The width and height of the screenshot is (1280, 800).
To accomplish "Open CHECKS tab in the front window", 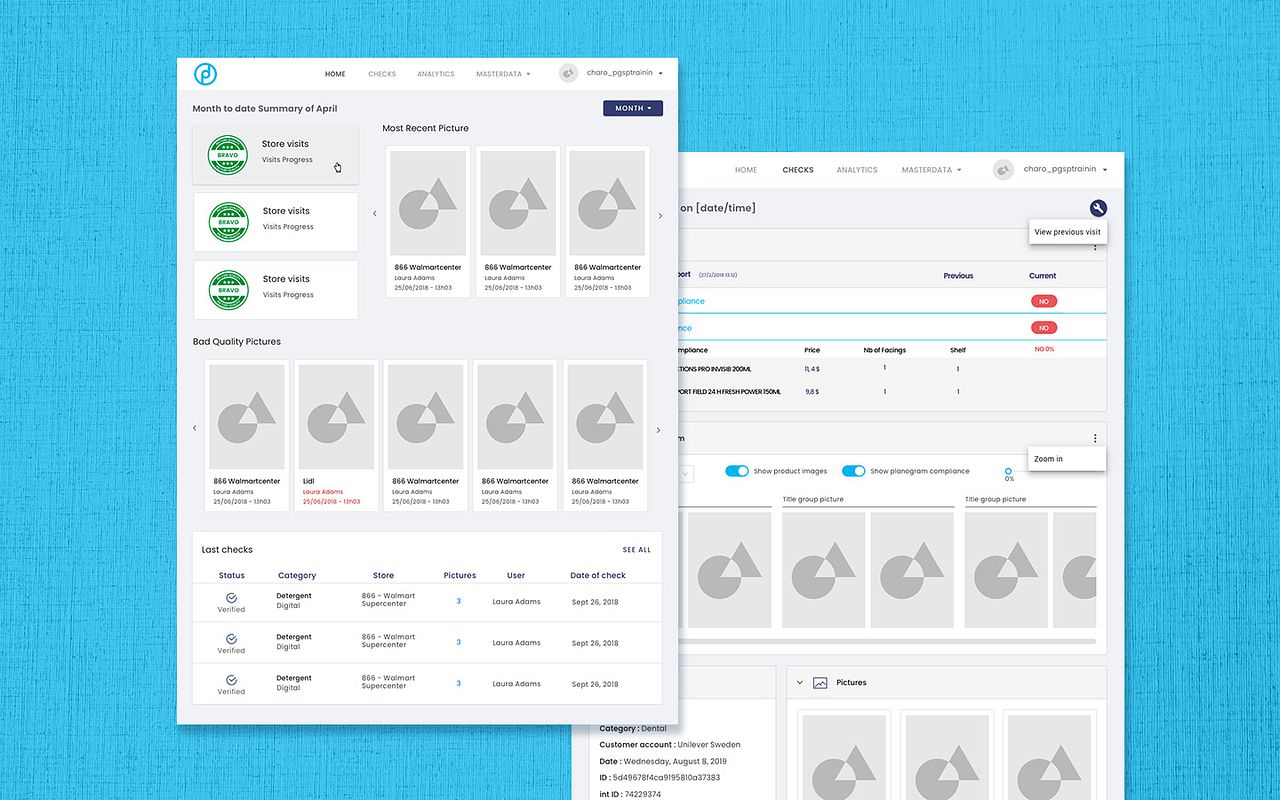I will coord(382,74).
